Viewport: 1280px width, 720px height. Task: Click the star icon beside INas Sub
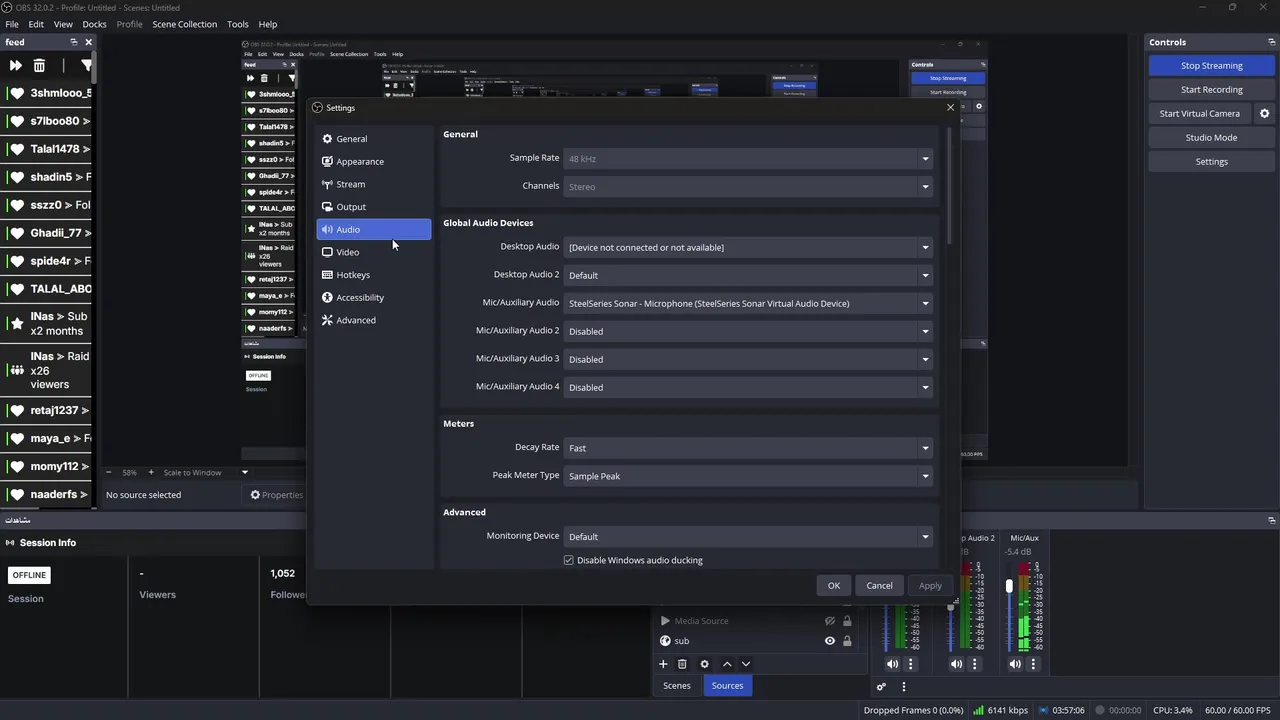[x=16, y=323]
